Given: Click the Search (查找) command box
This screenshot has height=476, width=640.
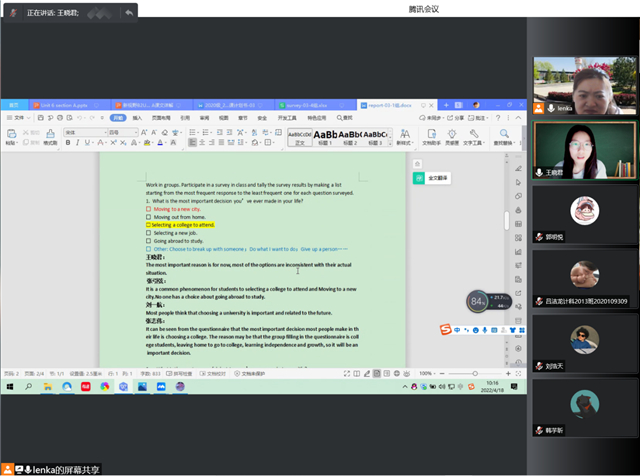Looking at the screenshot, I should click(x=345, y=118).
